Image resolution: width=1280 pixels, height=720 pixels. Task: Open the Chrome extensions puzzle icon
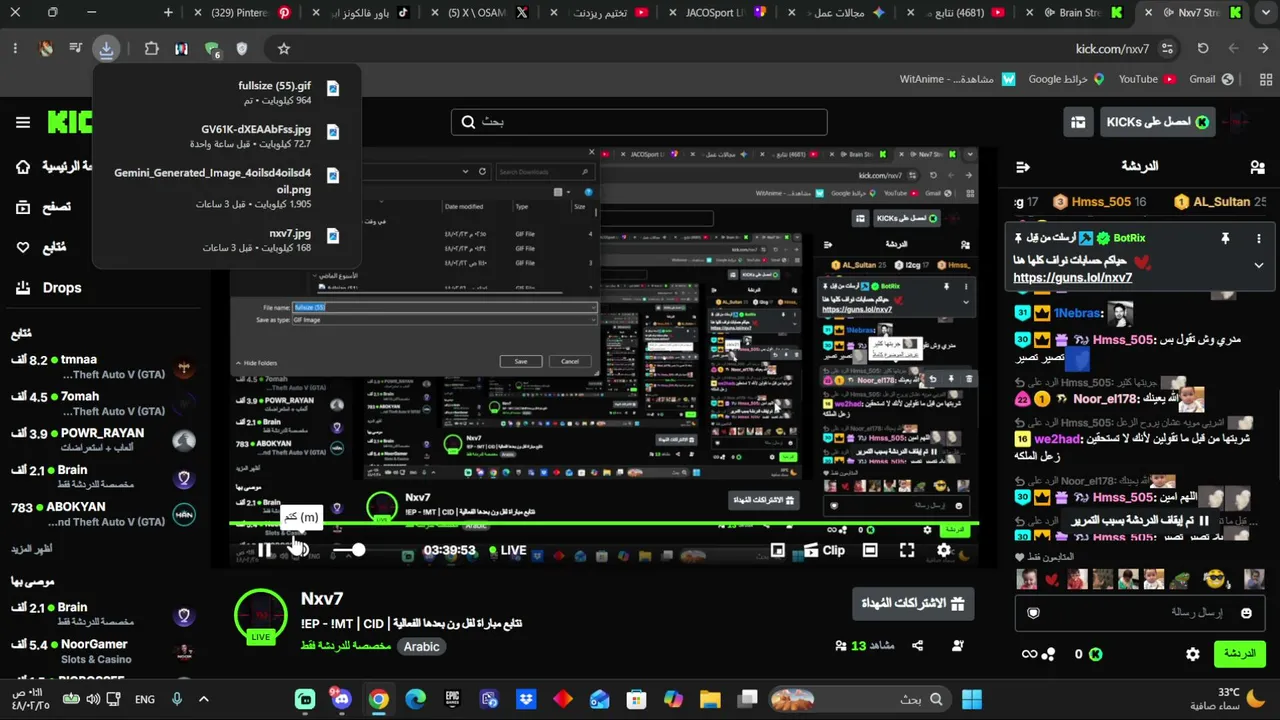click(151, 48)
